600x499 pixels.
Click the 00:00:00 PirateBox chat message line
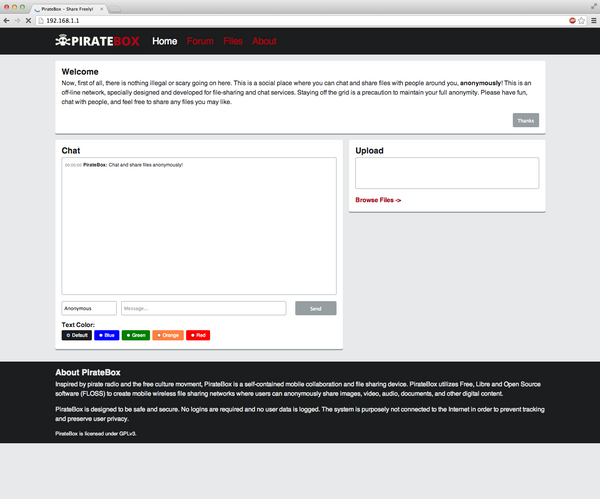[124, 165]
